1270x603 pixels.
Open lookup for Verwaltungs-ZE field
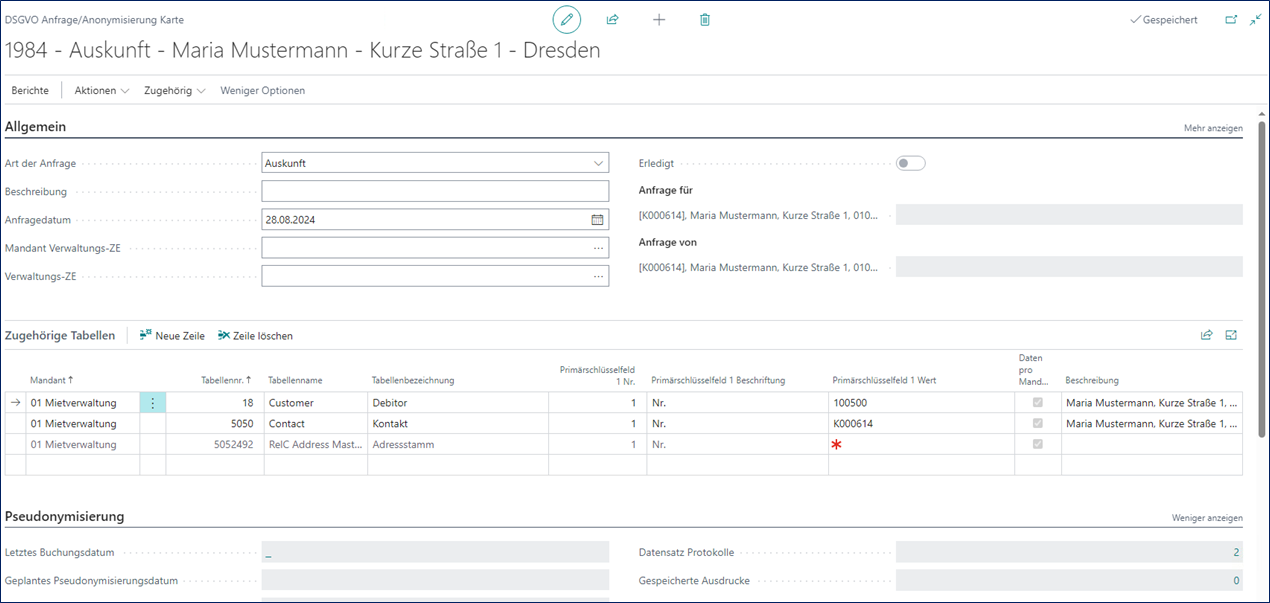598,276
